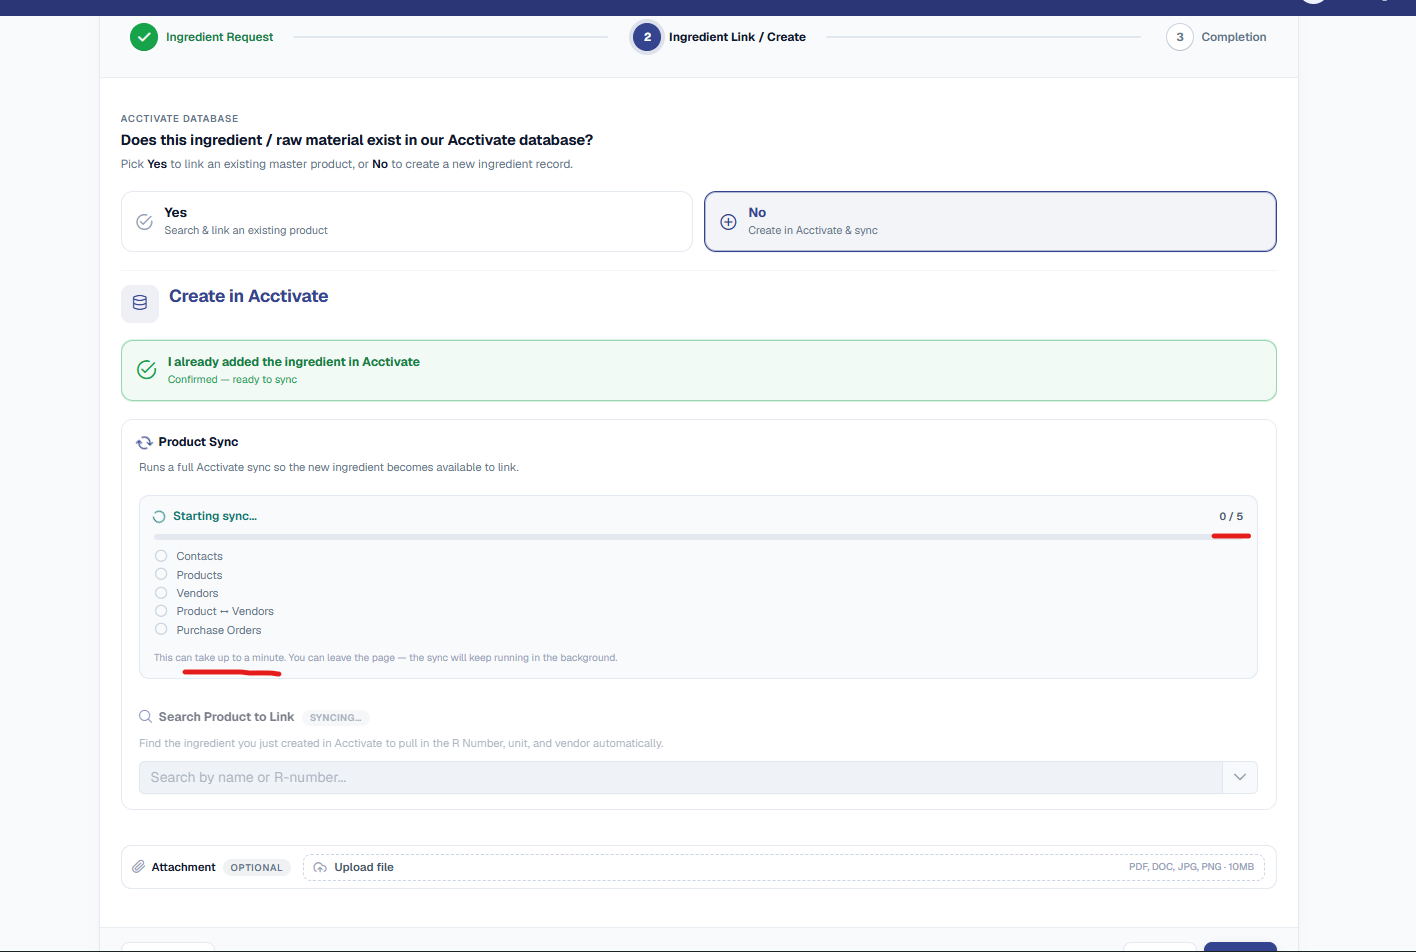
Task: Click the Search by name or R-number field
Action: 680,777
